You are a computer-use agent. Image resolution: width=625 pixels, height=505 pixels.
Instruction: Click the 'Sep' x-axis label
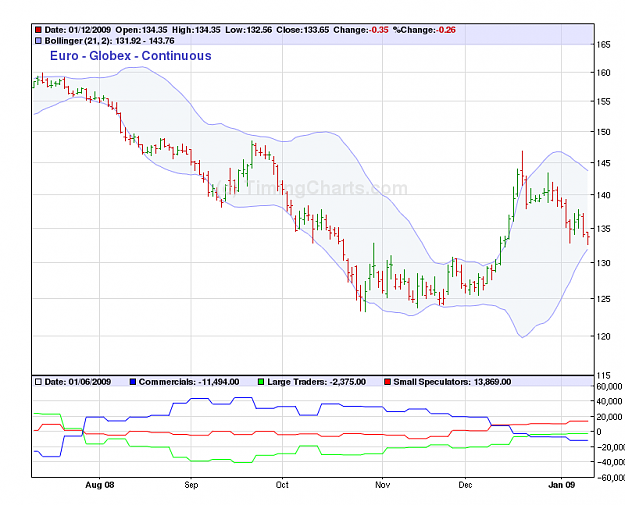tap(191, 485)
